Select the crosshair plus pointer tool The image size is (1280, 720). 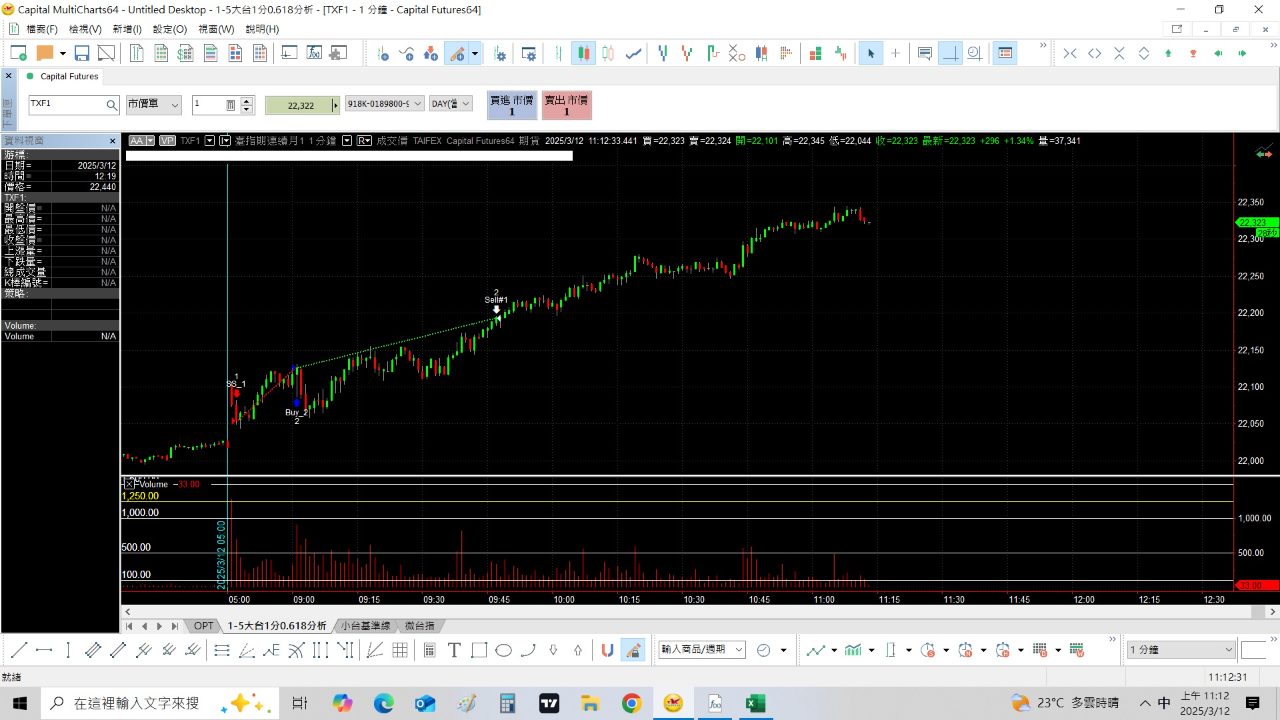(x=895, y=53)
